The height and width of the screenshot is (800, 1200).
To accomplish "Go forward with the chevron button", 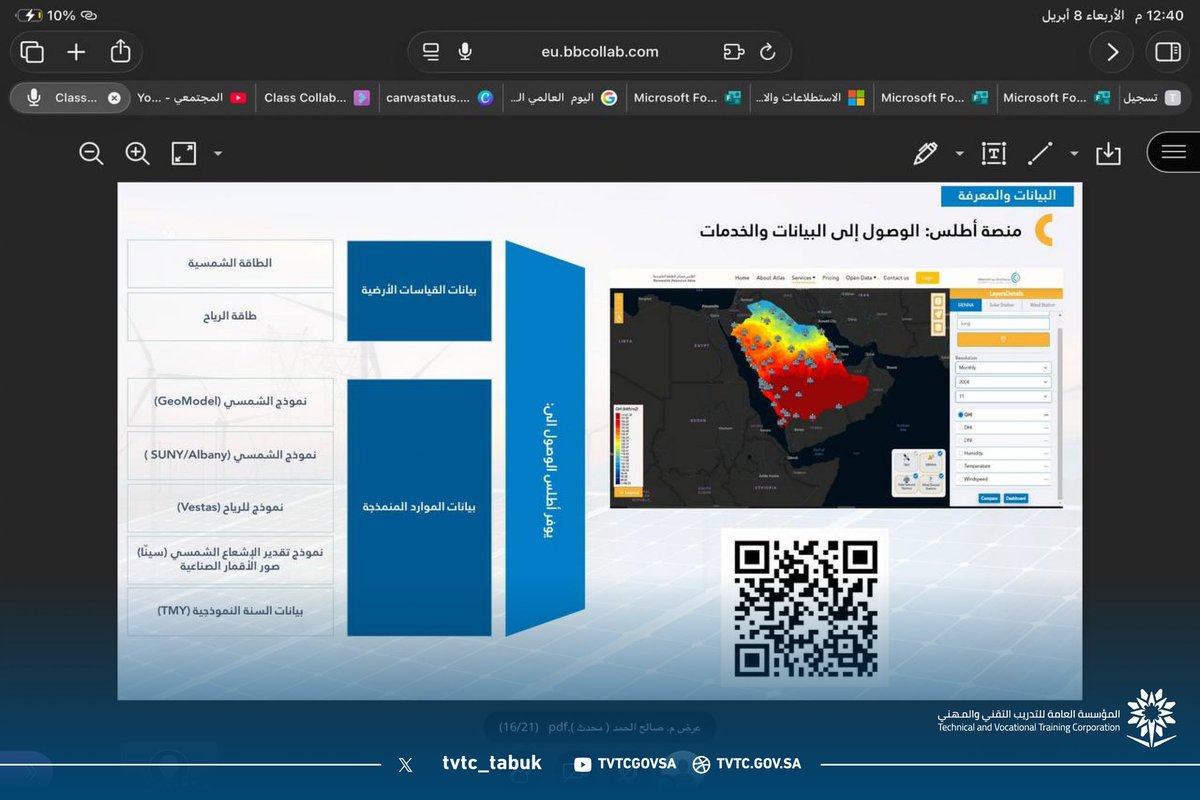I will (1111, 52).
